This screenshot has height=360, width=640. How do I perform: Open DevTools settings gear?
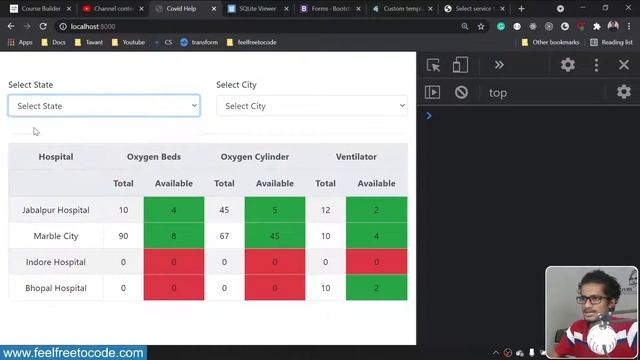[x=568, y=65]
